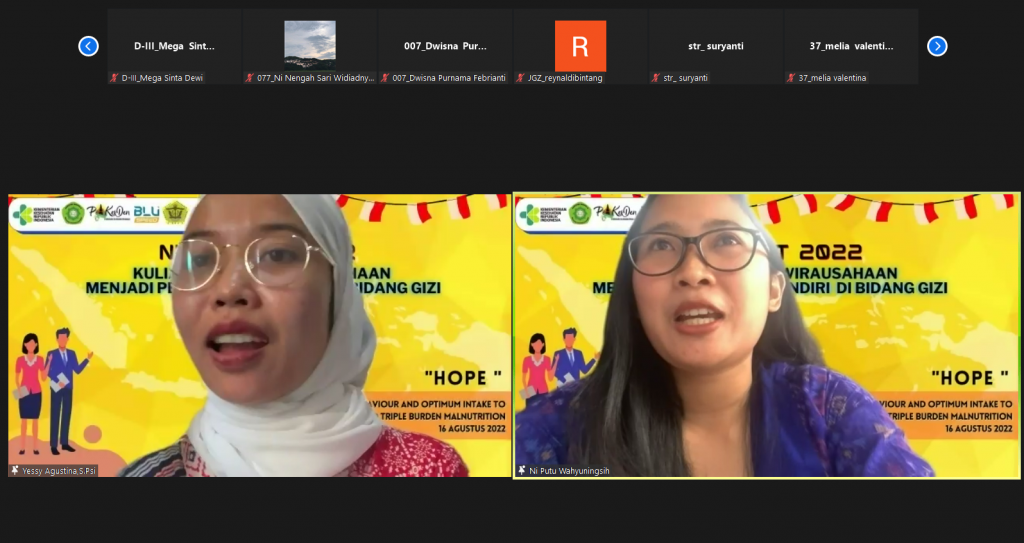This screenshot has height=543, width=1024.
Task: Click the 'str_ suryanti' bottom name label
Action: 686,78
